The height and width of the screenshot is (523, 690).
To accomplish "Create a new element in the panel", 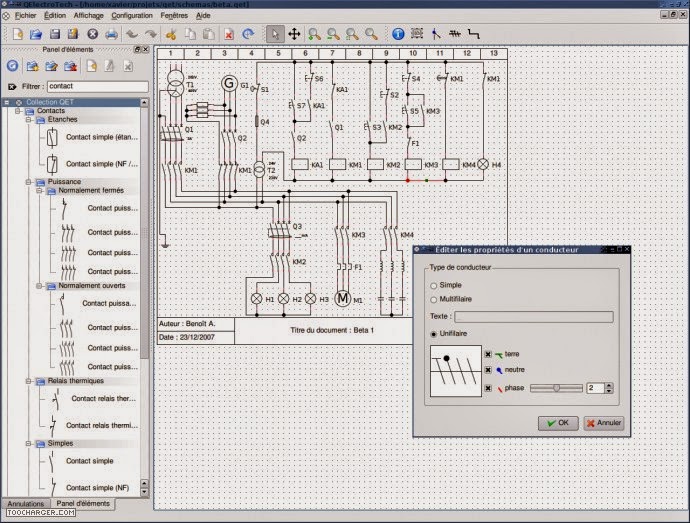I will (91, 66).
